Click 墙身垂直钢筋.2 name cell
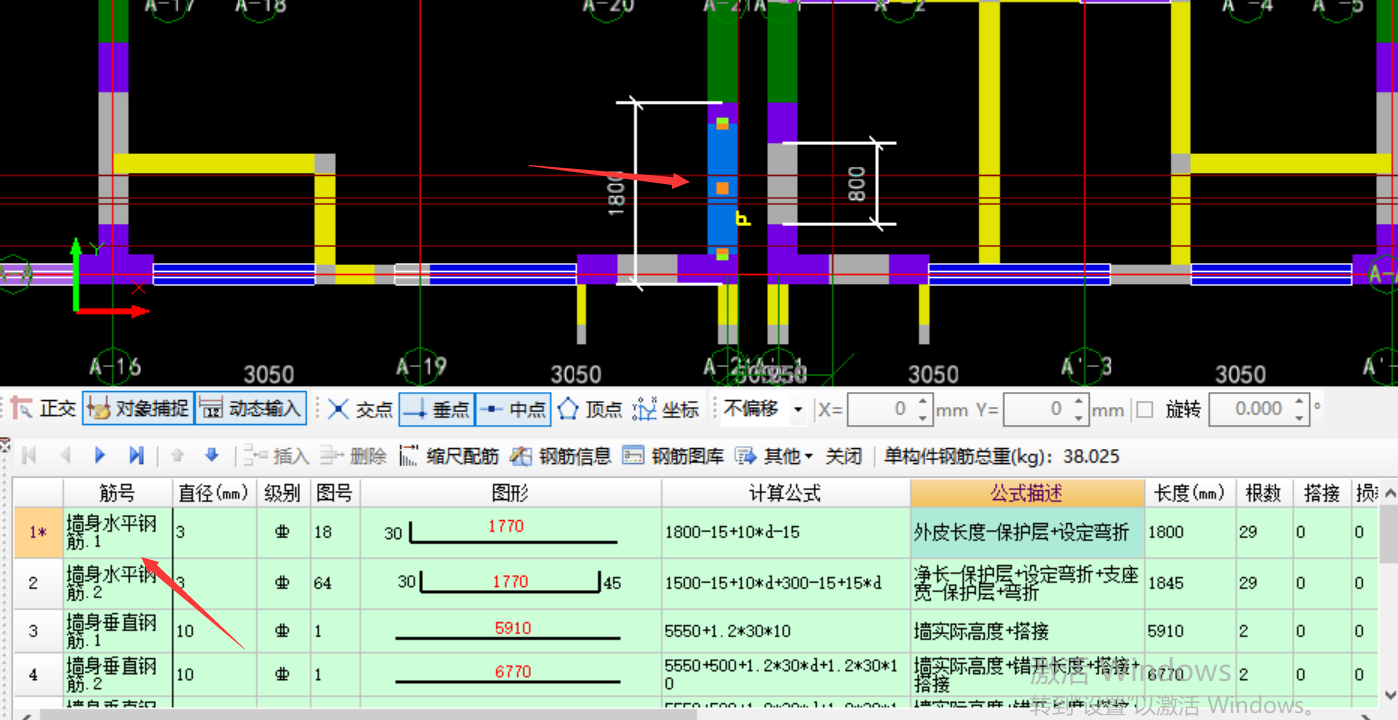This screenshot has height=720, width=1398. coord(118,674)
